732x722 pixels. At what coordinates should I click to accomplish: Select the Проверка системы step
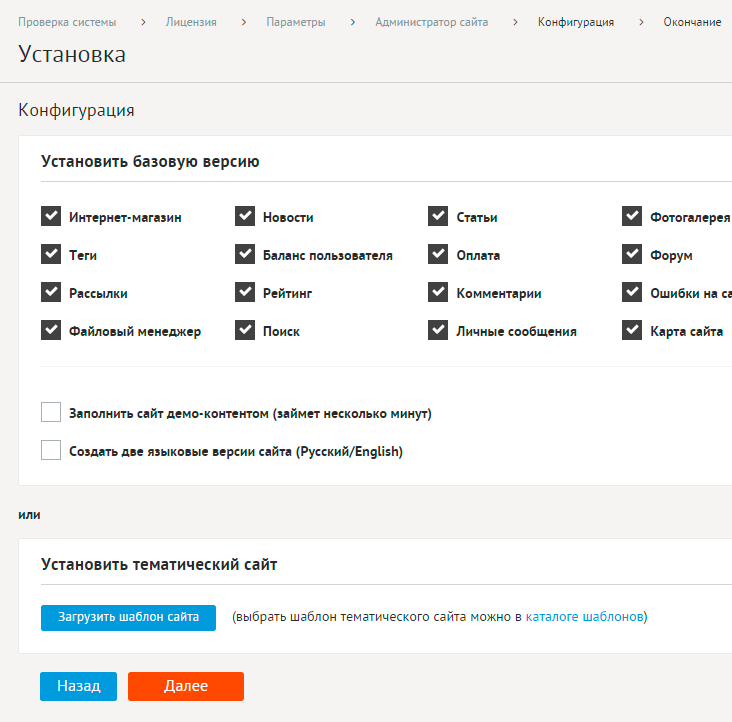coord(67,22)
